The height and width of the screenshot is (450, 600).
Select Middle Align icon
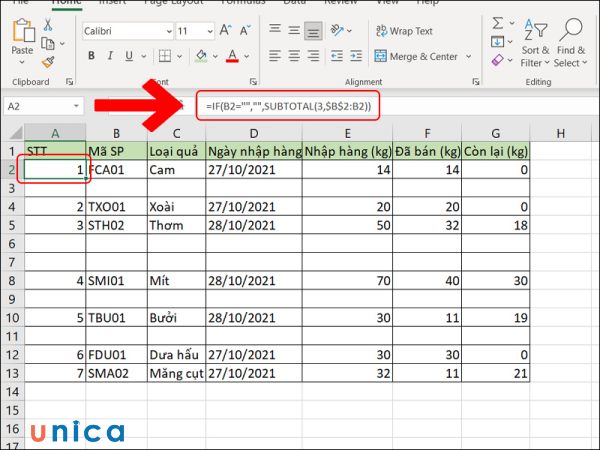click(294, 30)
